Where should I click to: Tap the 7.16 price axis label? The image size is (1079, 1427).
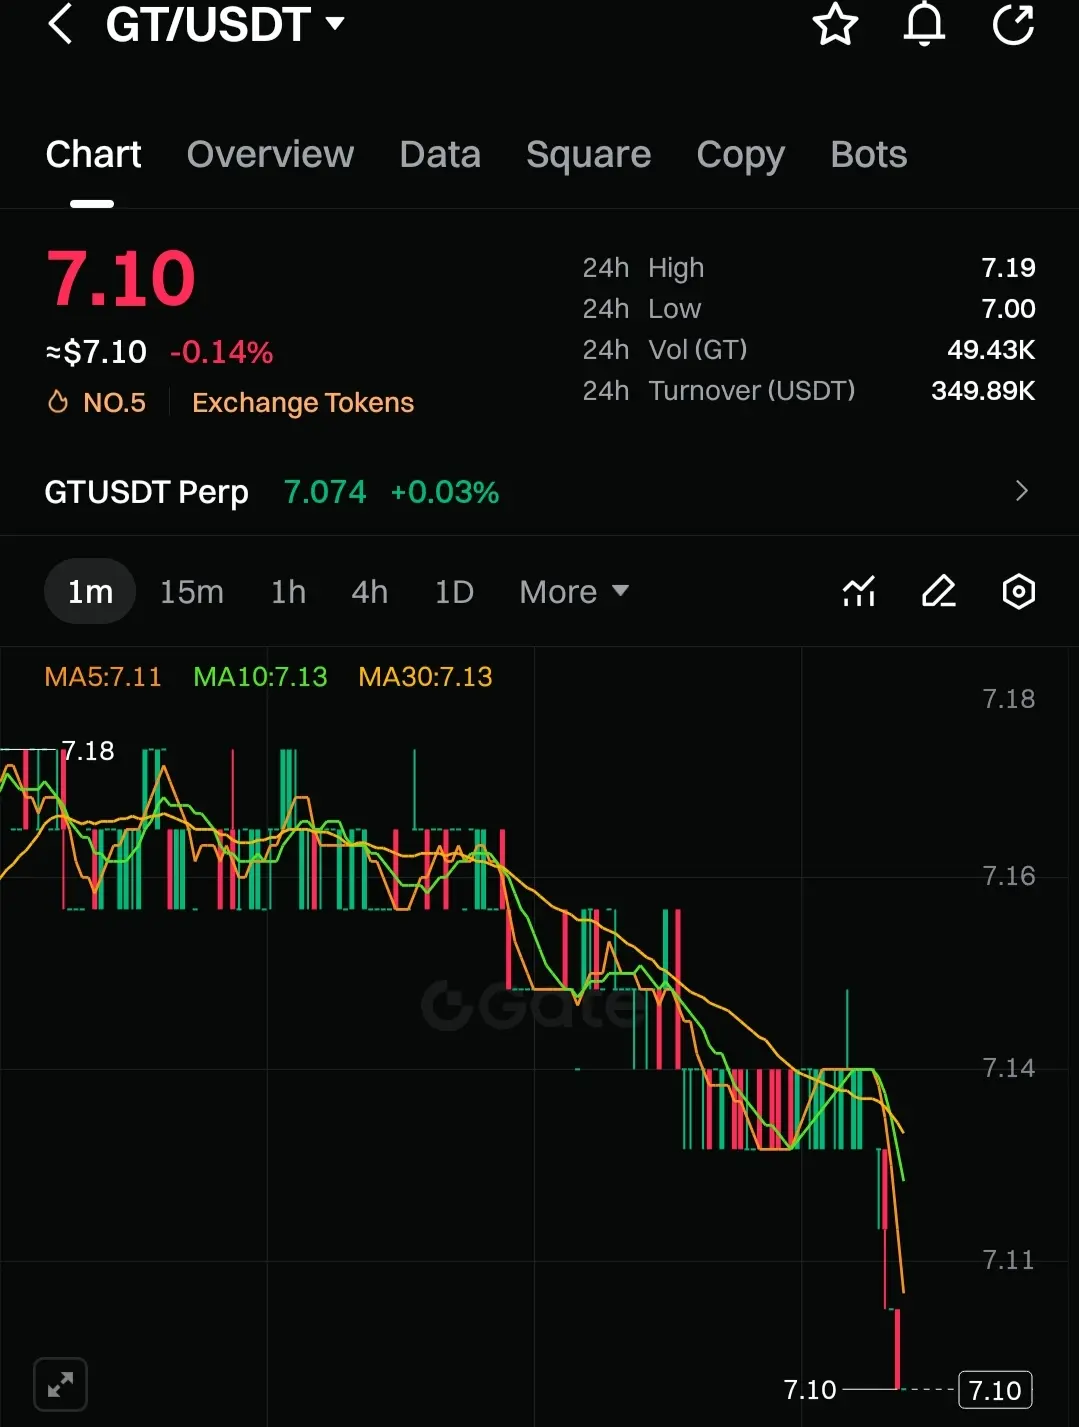pos(1008,876)
